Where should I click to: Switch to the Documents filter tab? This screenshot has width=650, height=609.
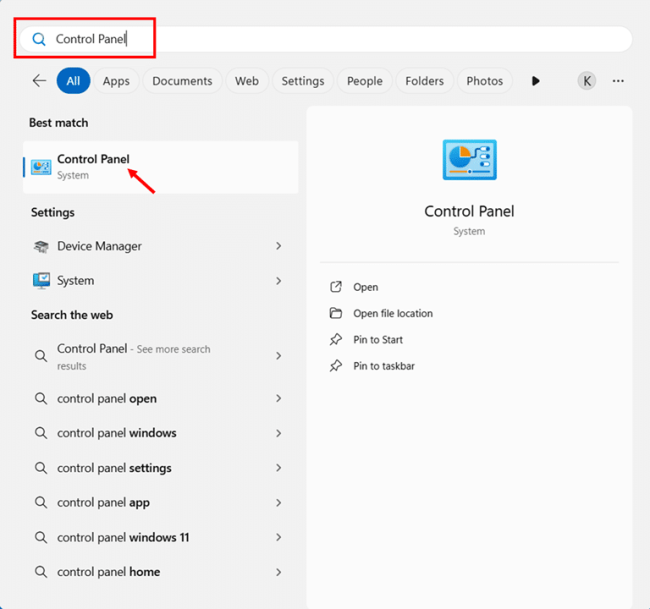click(x=182, y=80)
